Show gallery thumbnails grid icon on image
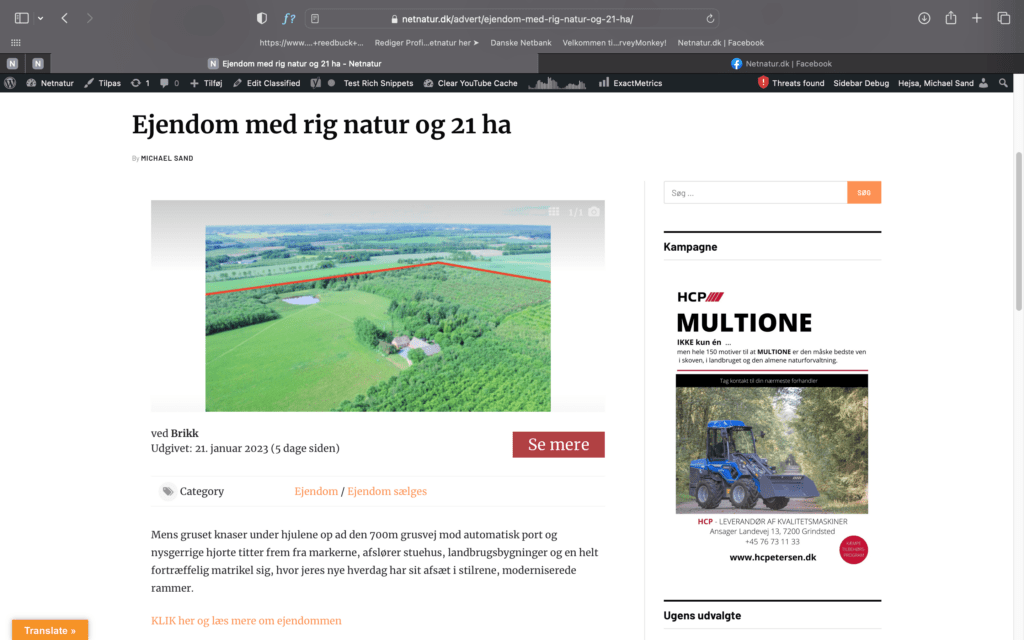Image resolution: width=1024 pixels, height=640 pixels. 554,212
